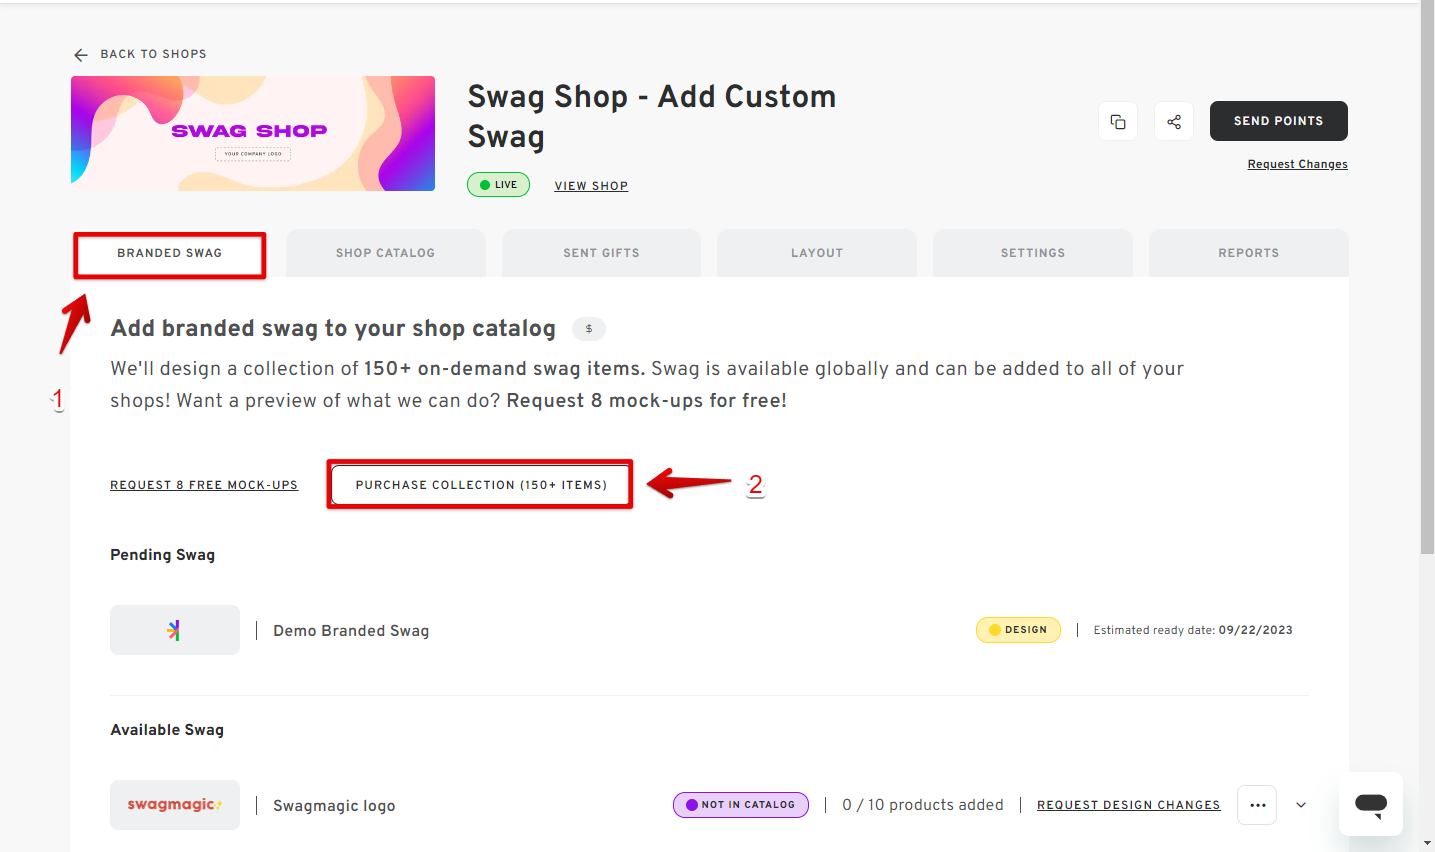Click Request Design Changes for Swagmagic logo
The image size is (1435, 852).
coord(1128,804)
